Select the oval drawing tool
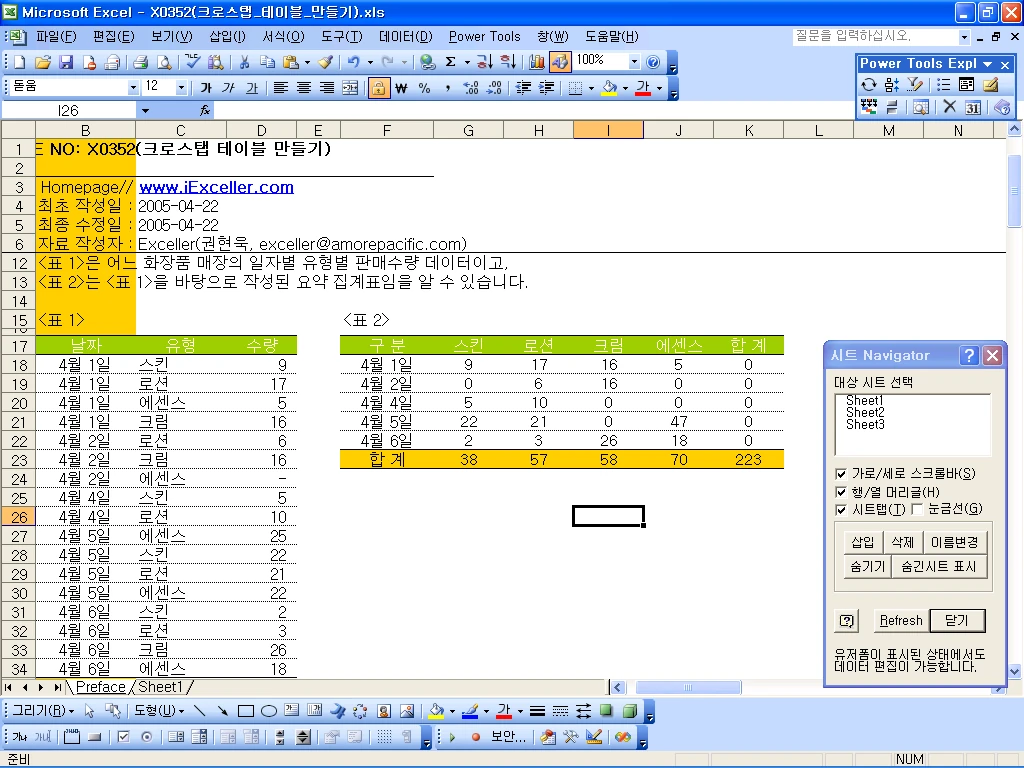This screenshot has width=1024, height=768. click(x=268, y=711)
